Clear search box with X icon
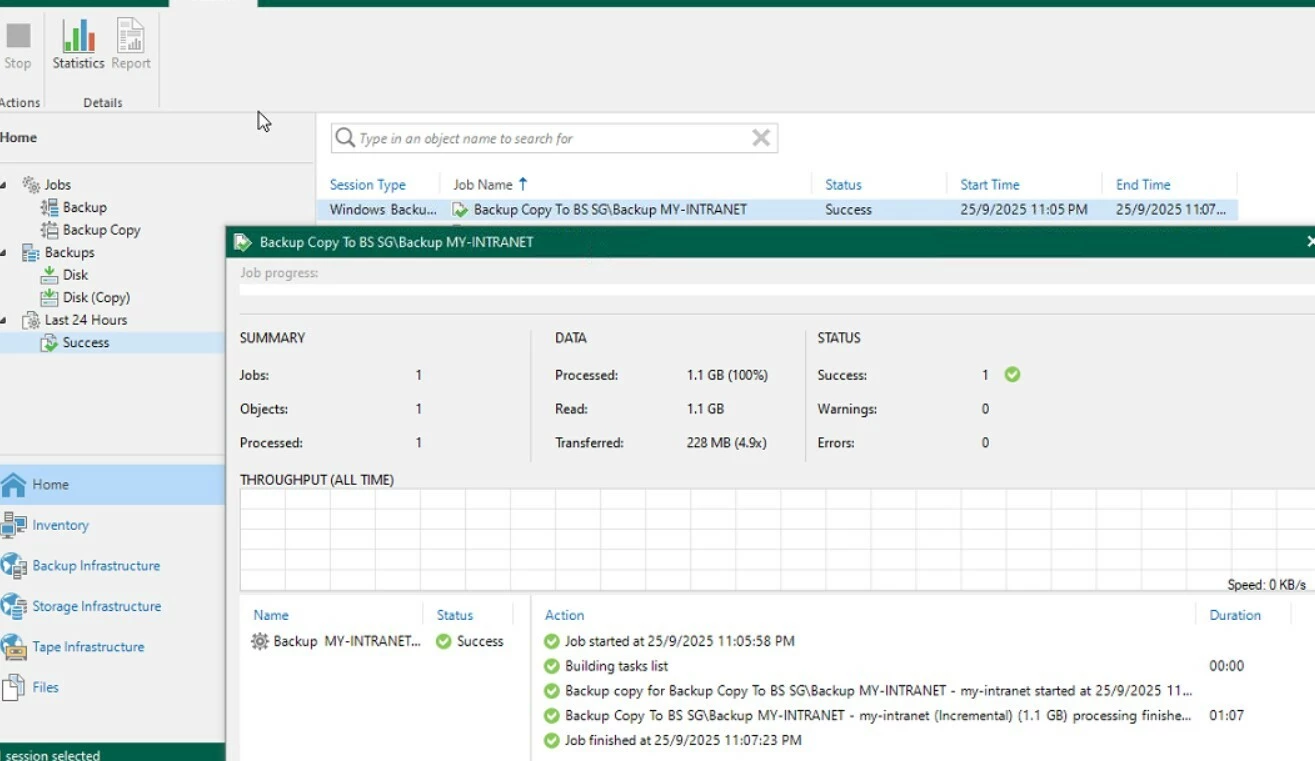The image size is (1315, 761). coord(761,138)
